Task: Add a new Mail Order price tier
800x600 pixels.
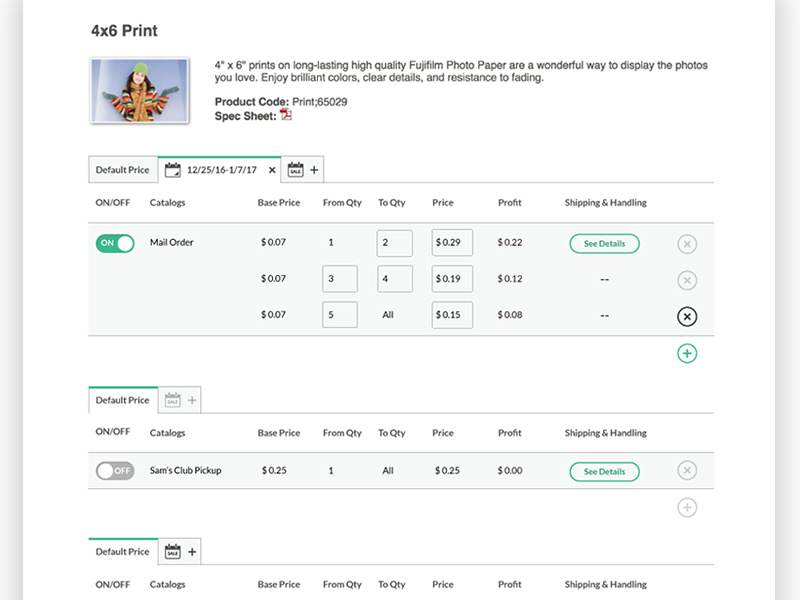Action: pyautogui.click(x=687, y=353)
